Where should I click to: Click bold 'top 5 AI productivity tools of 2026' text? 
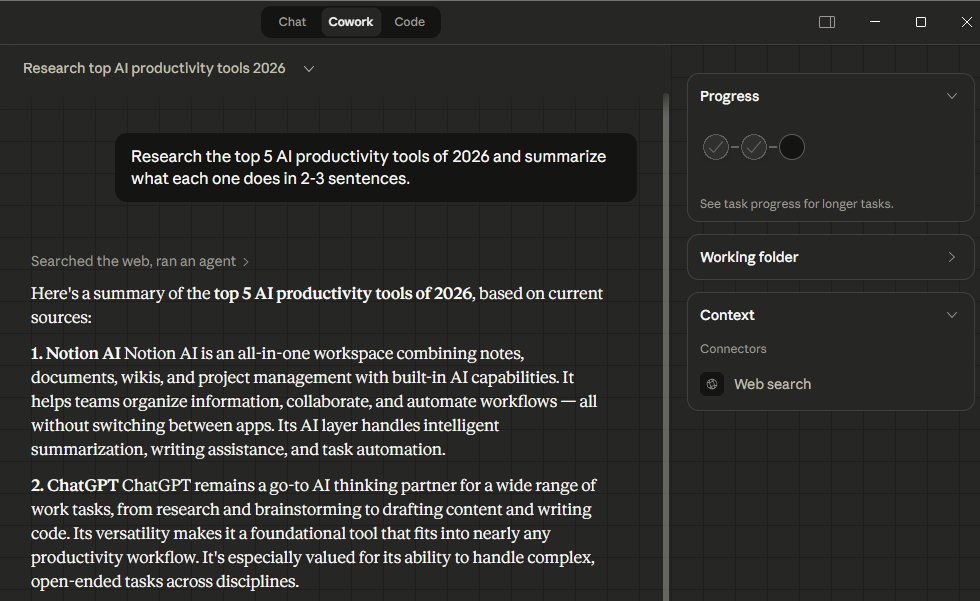[342, 294]
